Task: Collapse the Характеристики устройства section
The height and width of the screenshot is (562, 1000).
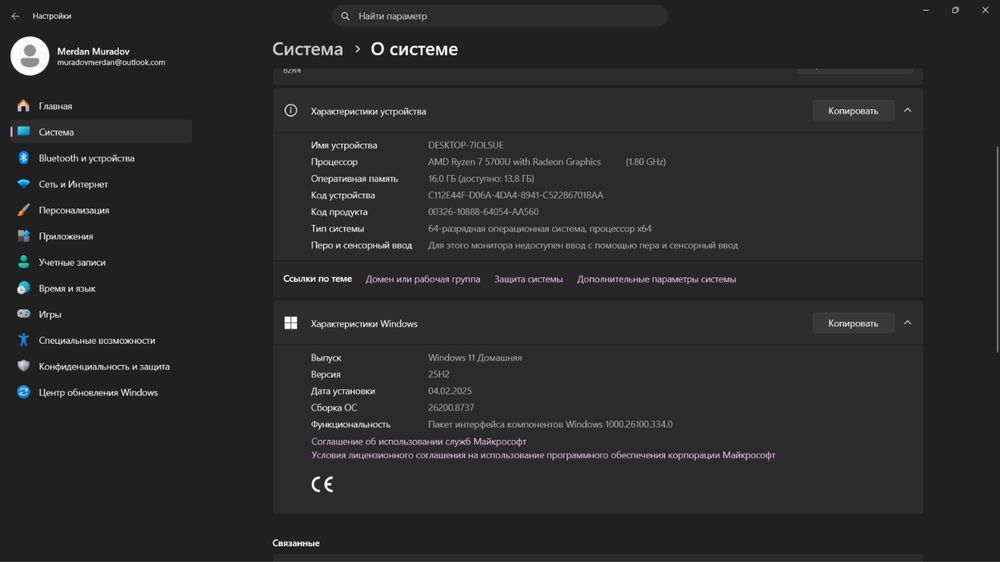Action: coord(908,110)
